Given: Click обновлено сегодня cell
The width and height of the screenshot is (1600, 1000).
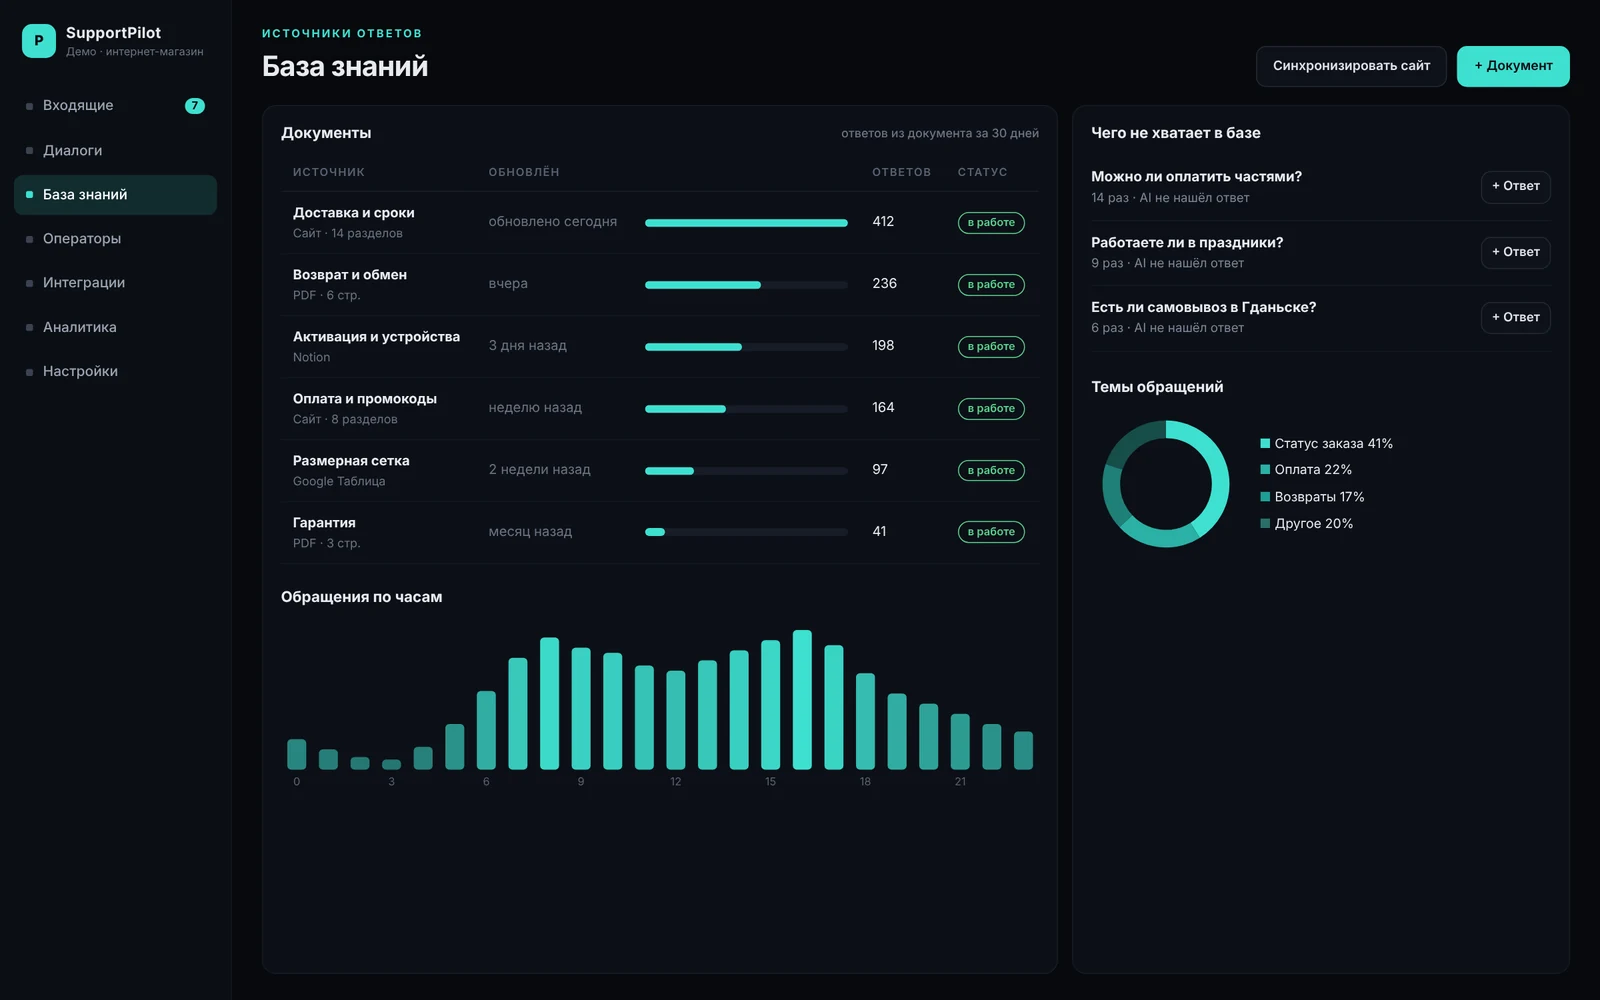Looking at the screenshot, I should [552, 222].
